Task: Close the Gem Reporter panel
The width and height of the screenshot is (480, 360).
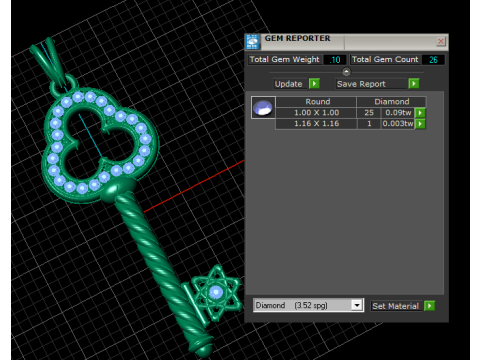Action: coord(441,41)
